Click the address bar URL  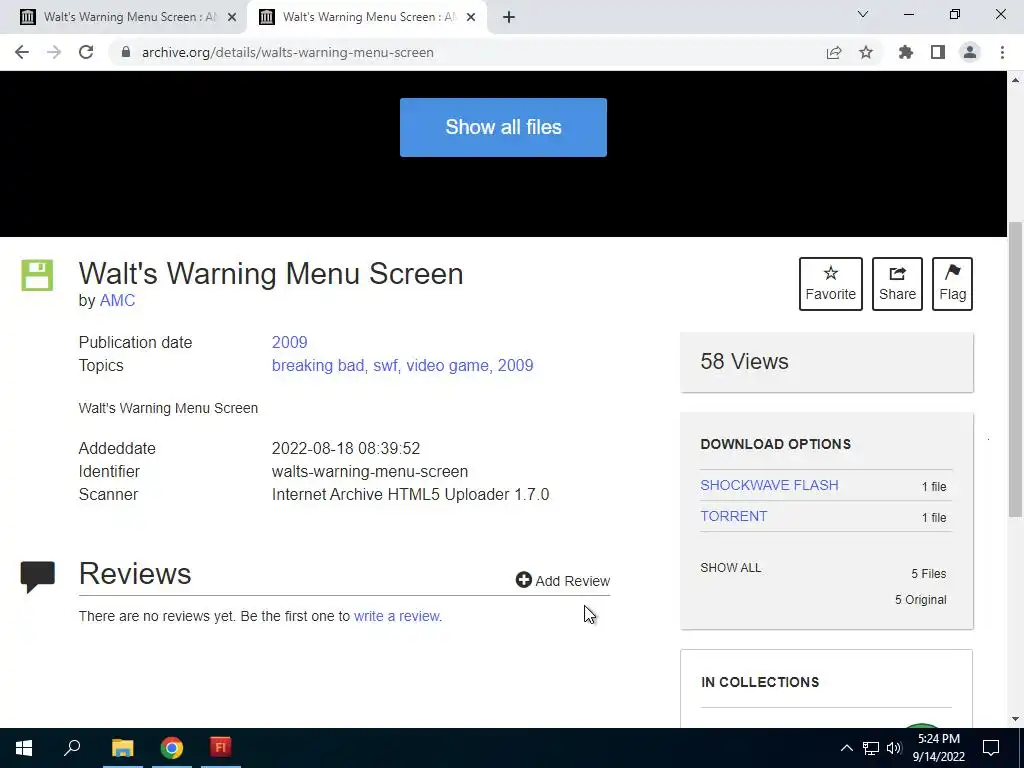(x=287, y=52)
